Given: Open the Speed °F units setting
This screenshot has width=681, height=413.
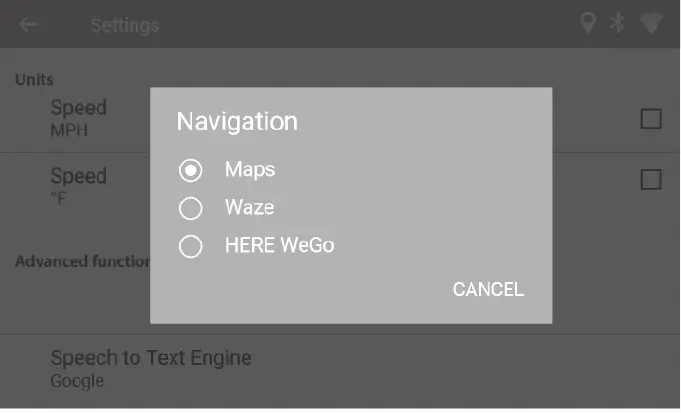Looking at the screenshot, I should 78,185.
